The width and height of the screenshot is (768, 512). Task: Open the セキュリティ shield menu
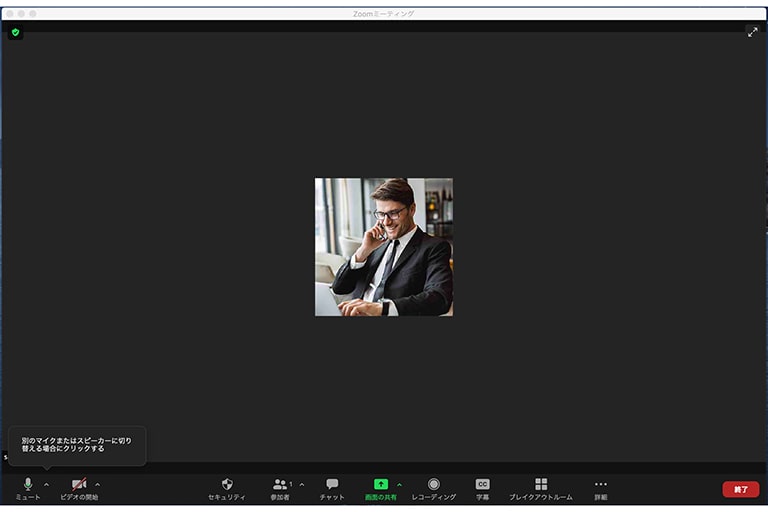pos(227,489)
